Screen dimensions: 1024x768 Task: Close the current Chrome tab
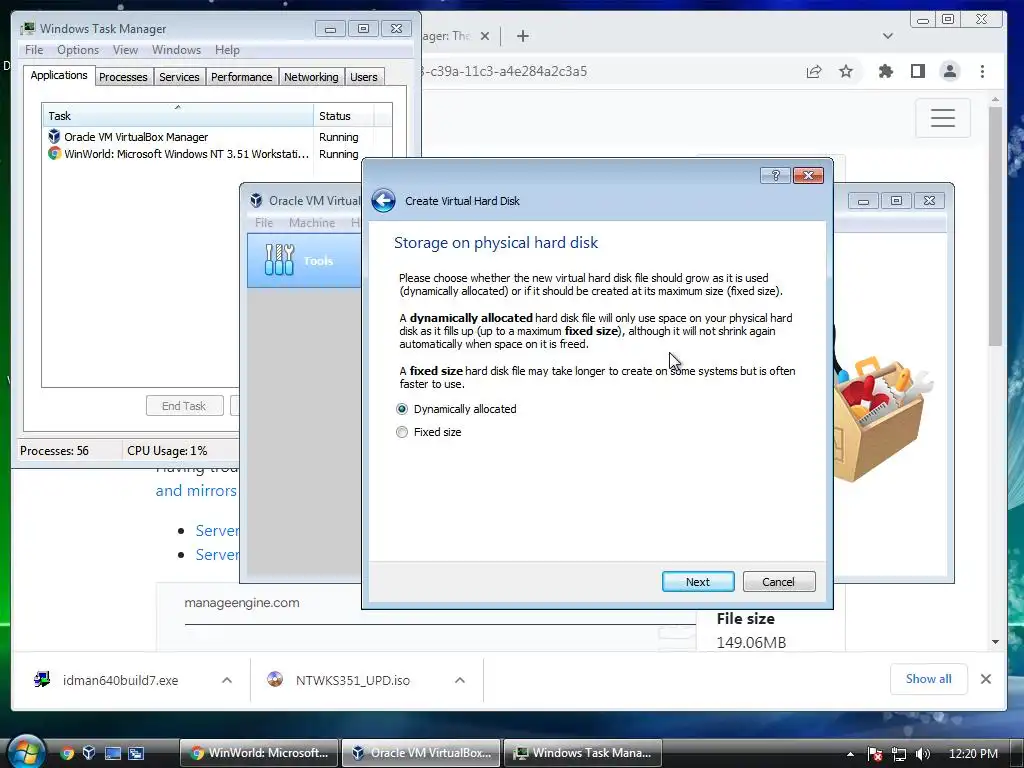485,36
